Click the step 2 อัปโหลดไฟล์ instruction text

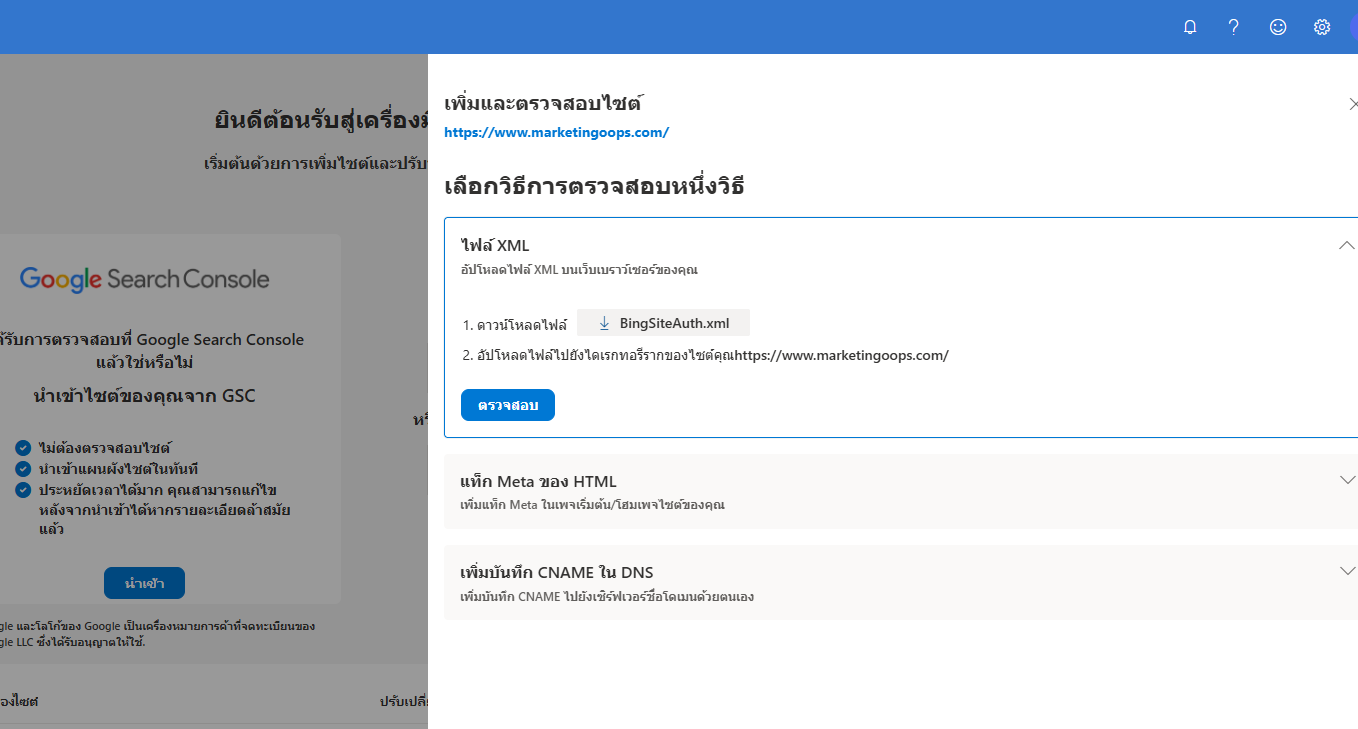coord(705,355)
